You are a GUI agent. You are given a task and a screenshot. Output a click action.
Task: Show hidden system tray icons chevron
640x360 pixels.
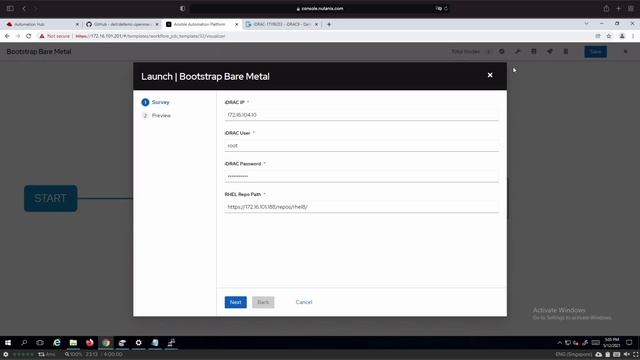point(560,343)
